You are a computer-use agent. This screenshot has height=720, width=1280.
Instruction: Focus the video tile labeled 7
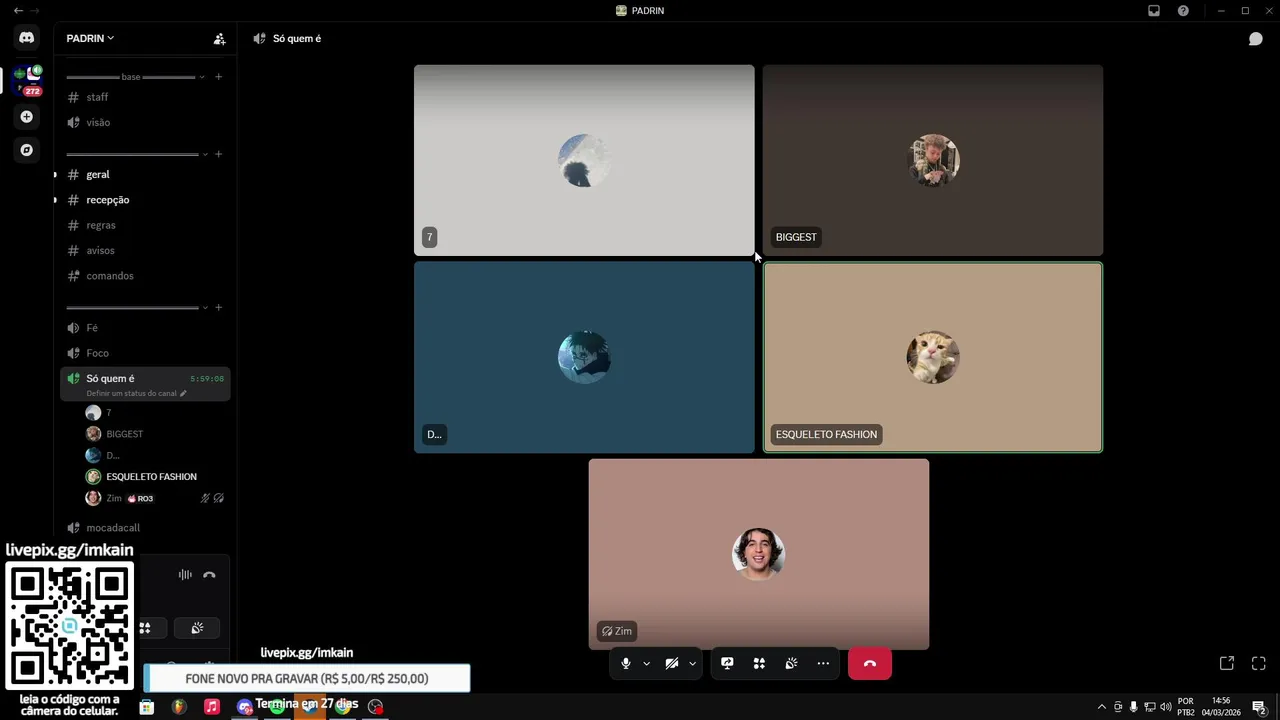click(584, 160)
